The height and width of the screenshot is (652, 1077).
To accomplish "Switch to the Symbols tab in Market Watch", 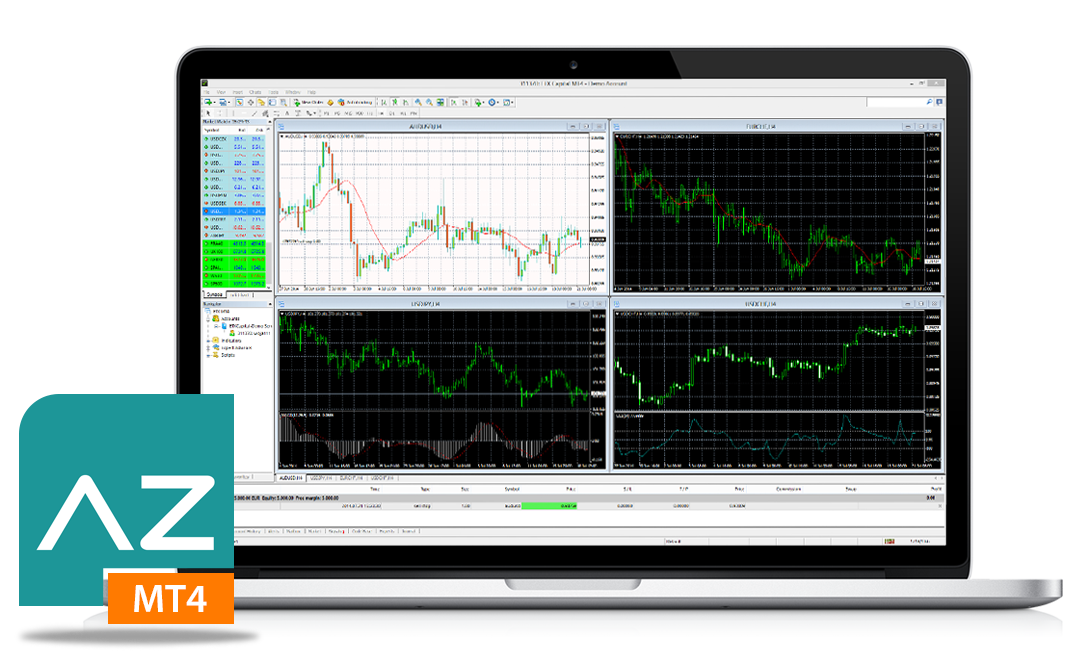I will click(x=215, y=294).
